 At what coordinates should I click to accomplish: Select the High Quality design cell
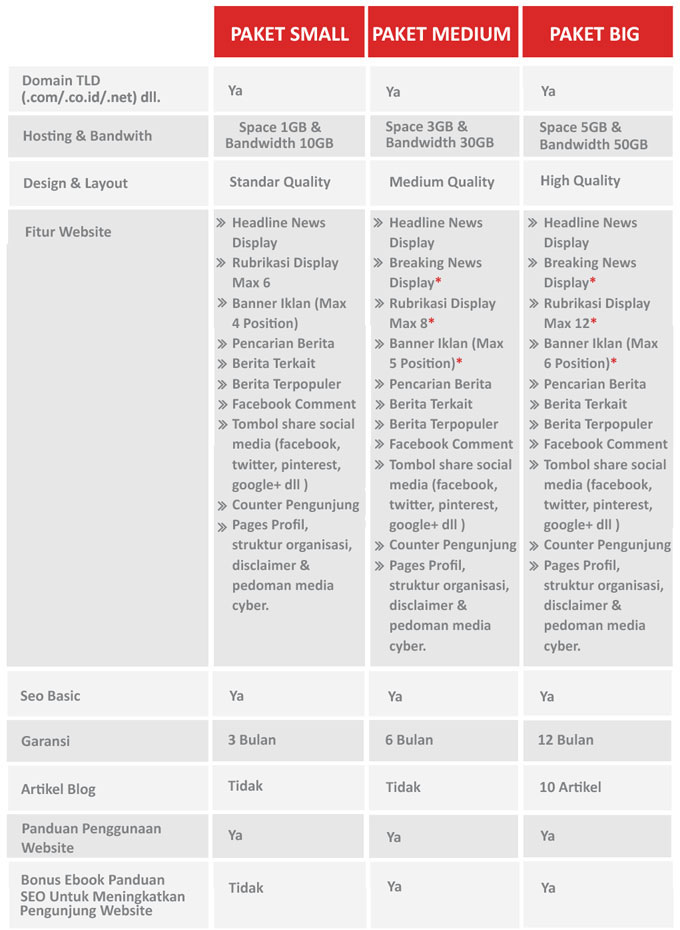click(x=580, y=181)
